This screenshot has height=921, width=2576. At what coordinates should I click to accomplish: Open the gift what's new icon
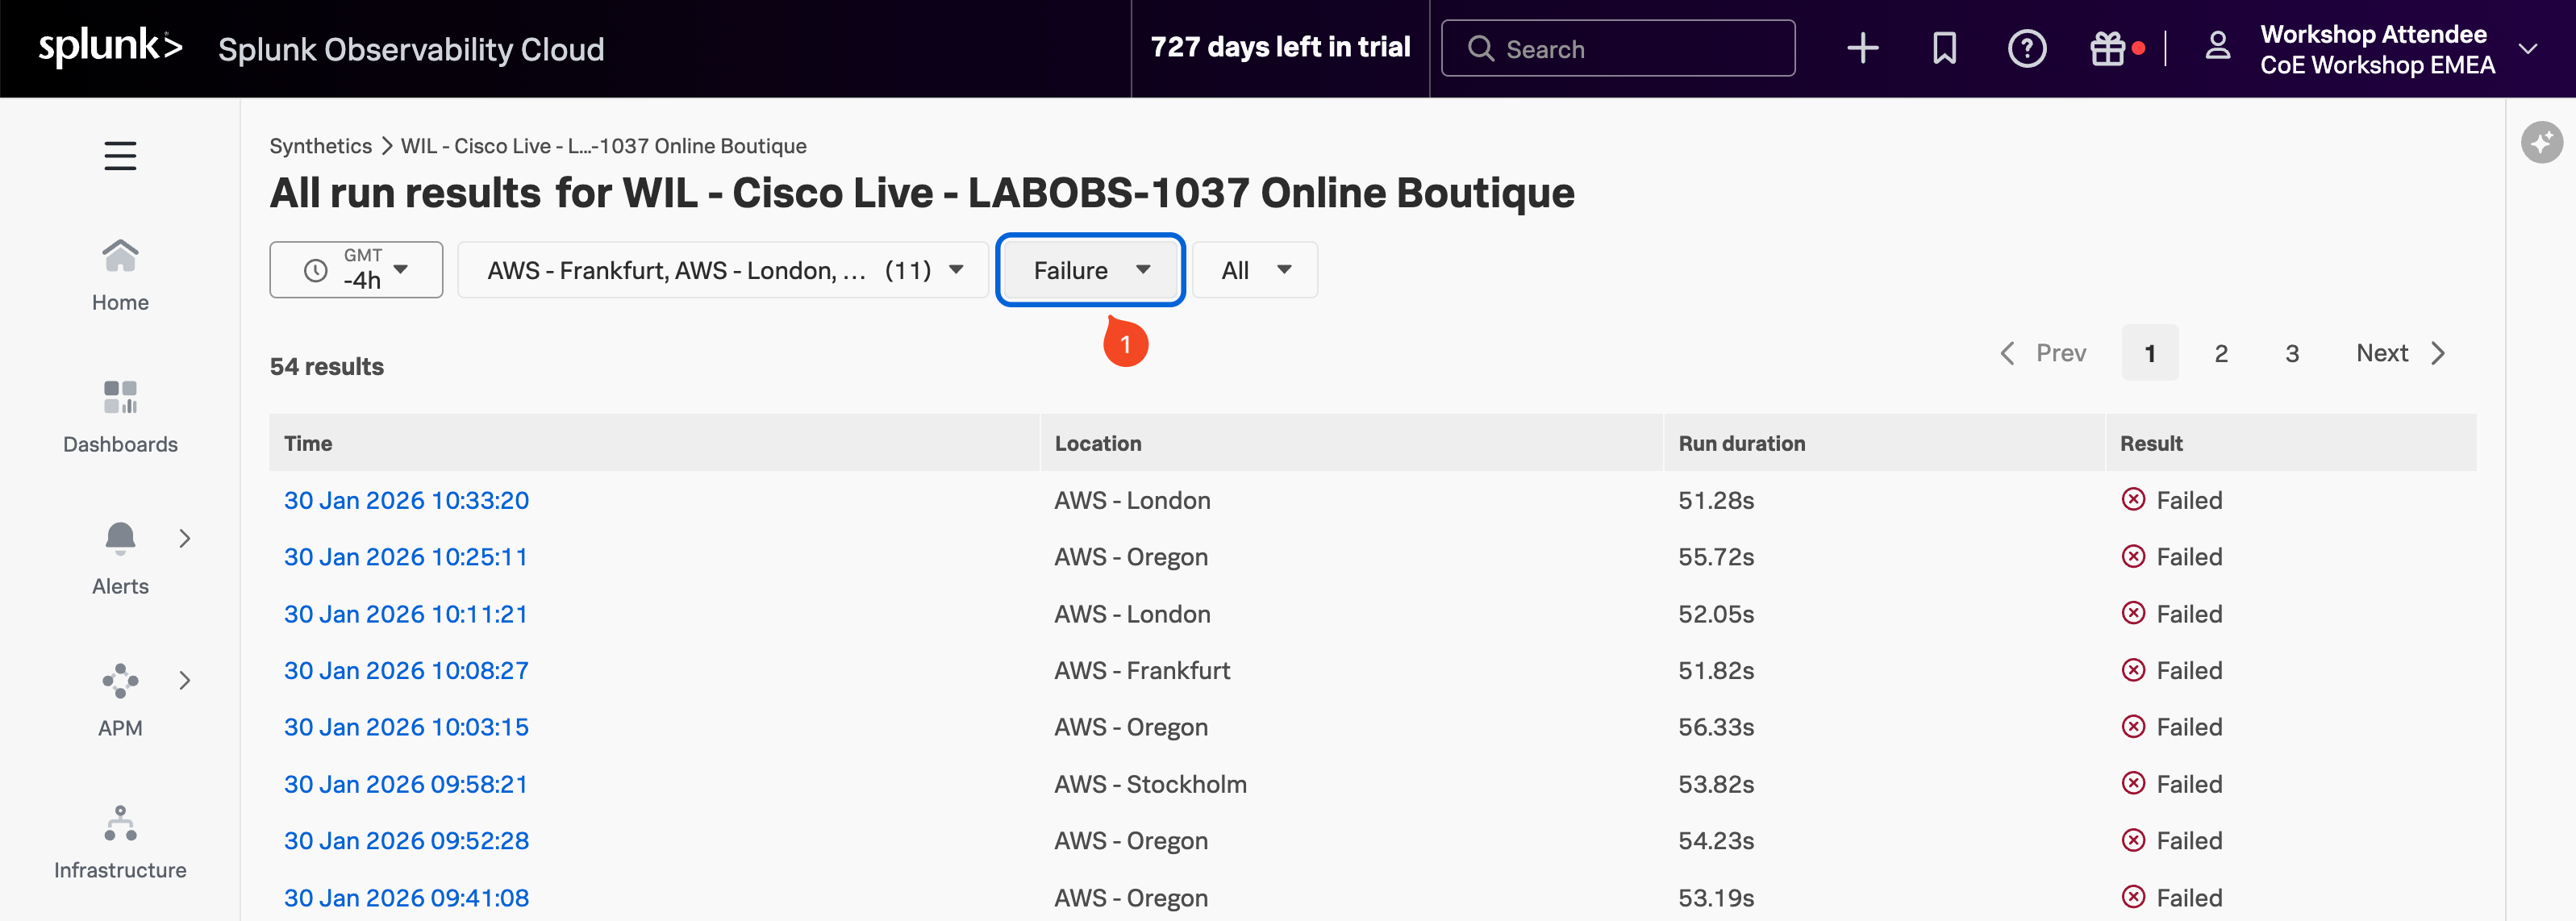pyautogui.click(x=2108, y=48)
